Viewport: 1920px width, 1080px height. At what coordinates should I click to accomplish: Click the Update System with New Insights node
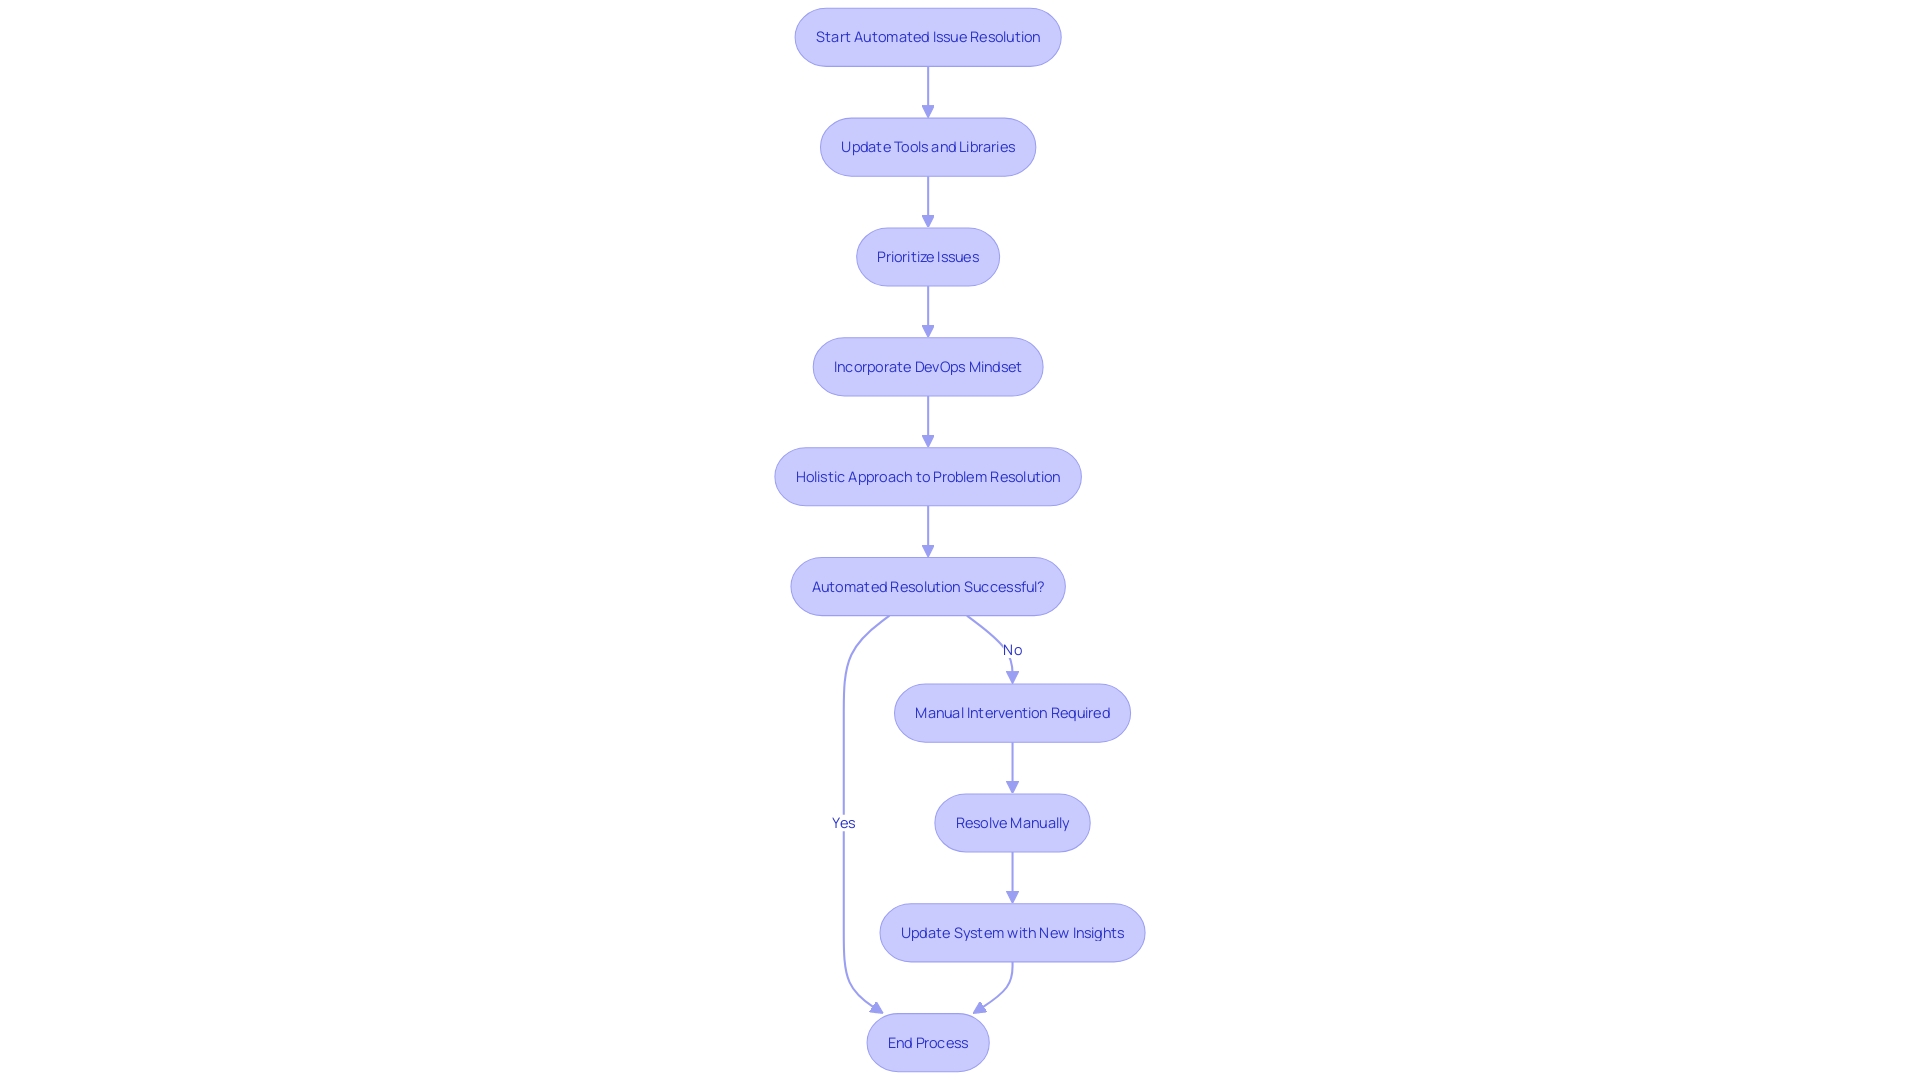point(1013,932)
